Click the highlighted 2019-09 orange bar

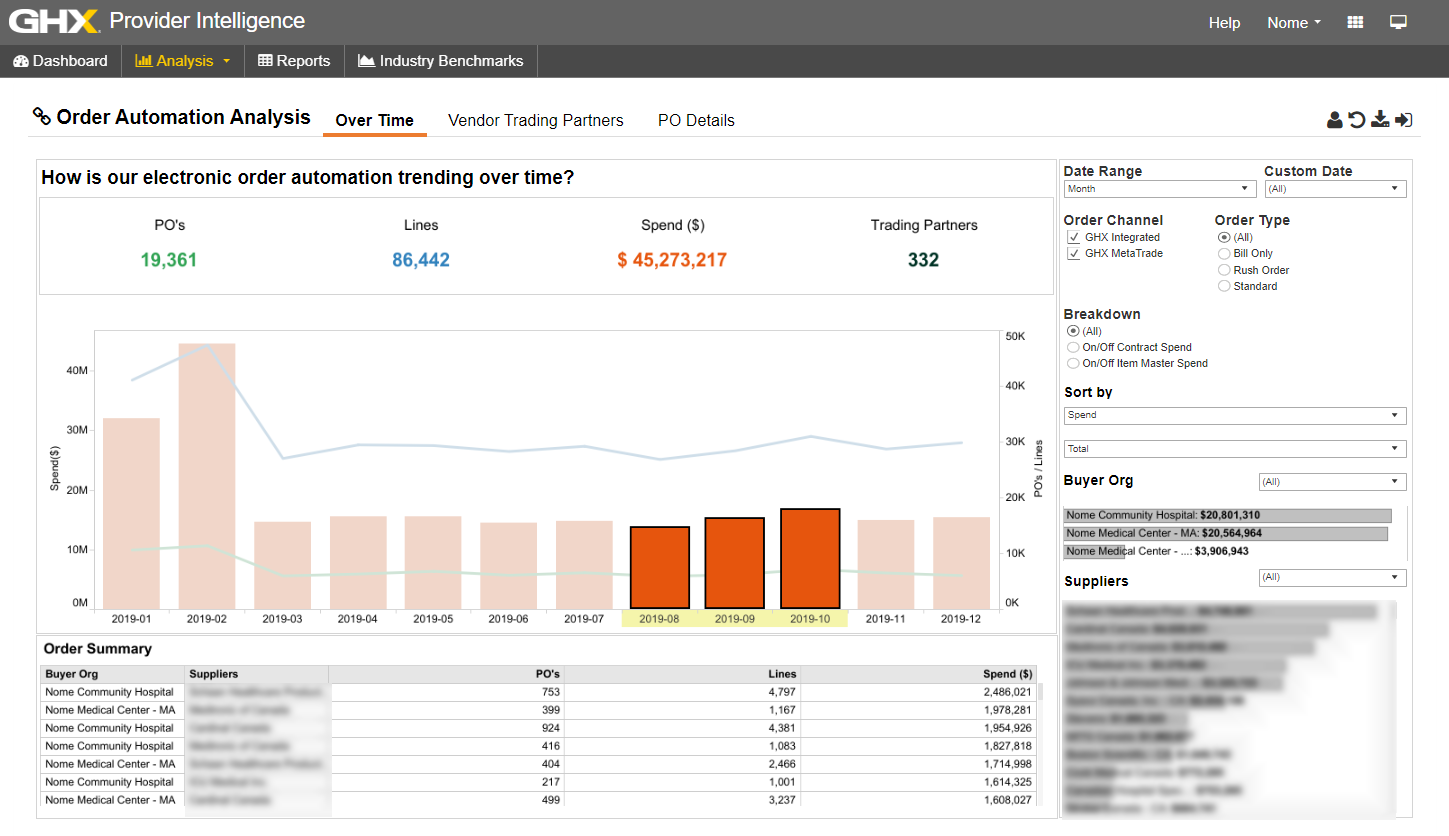point(734,562)
